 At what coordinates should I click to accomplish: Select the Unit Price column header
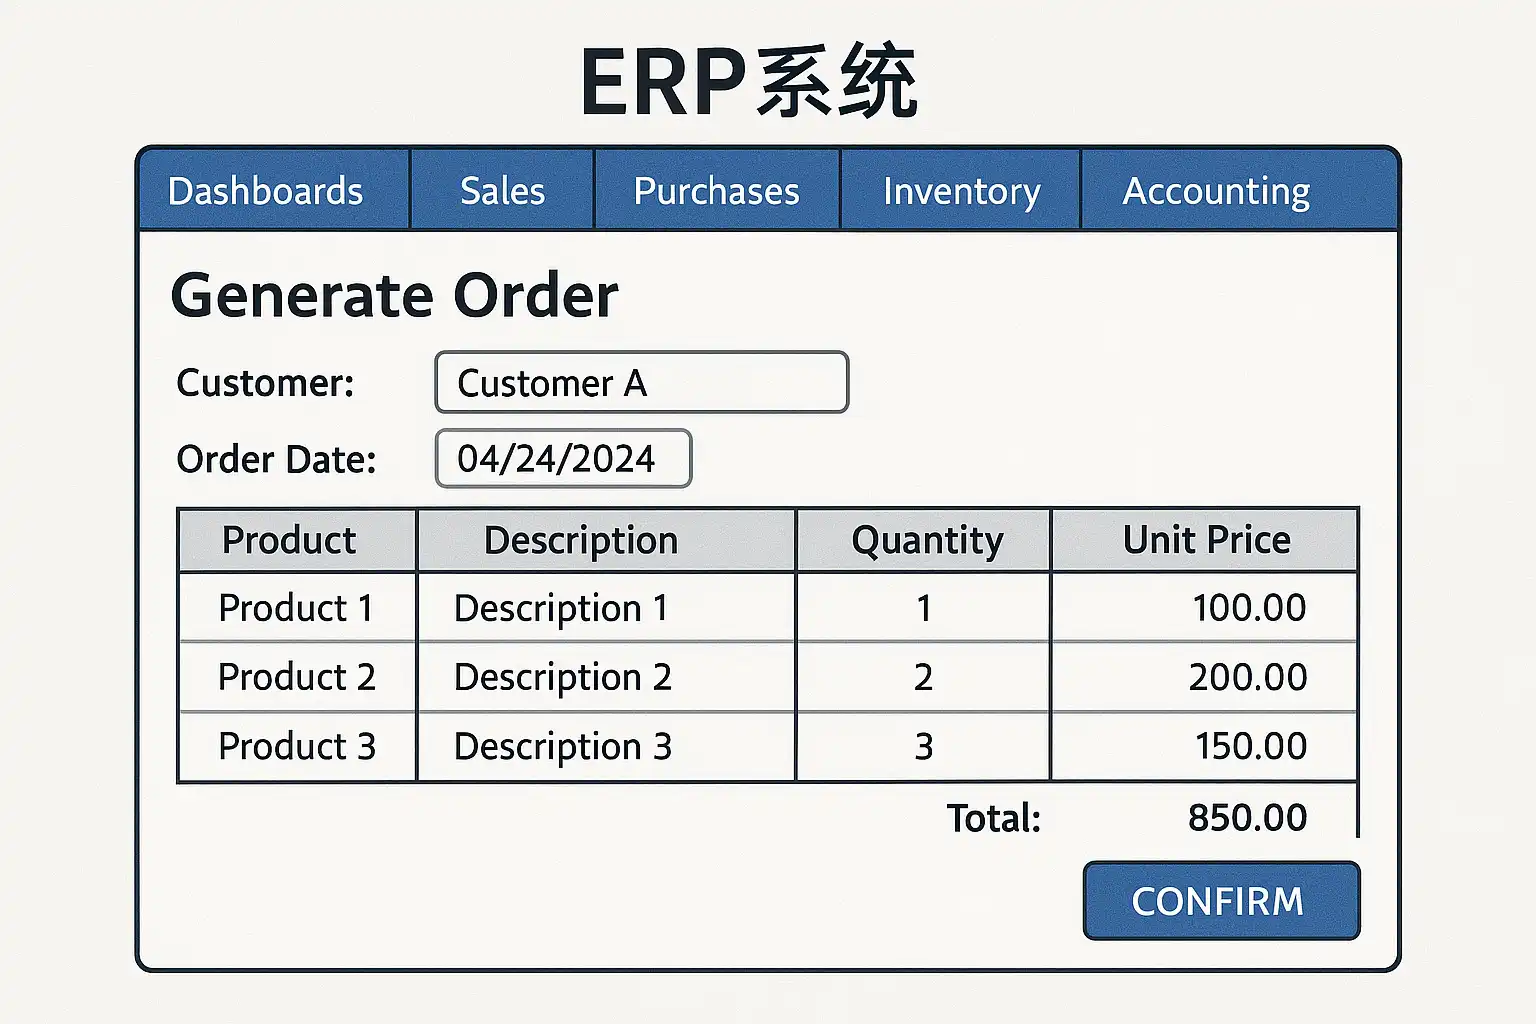[1205, 540]
